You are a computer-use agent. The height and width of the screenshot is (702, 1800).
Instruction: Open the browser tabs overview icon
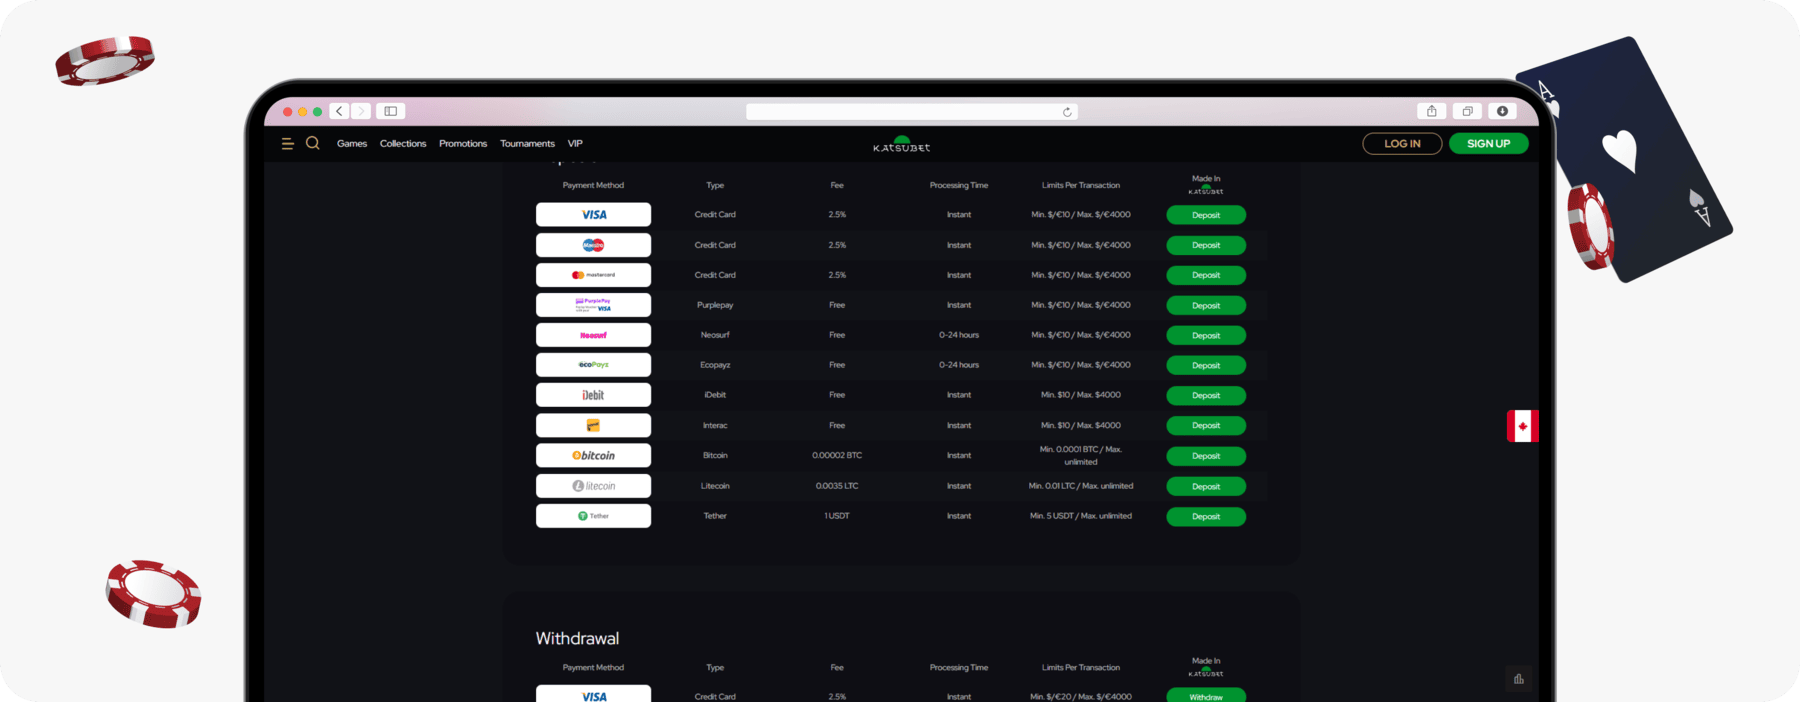[1467, 111]
